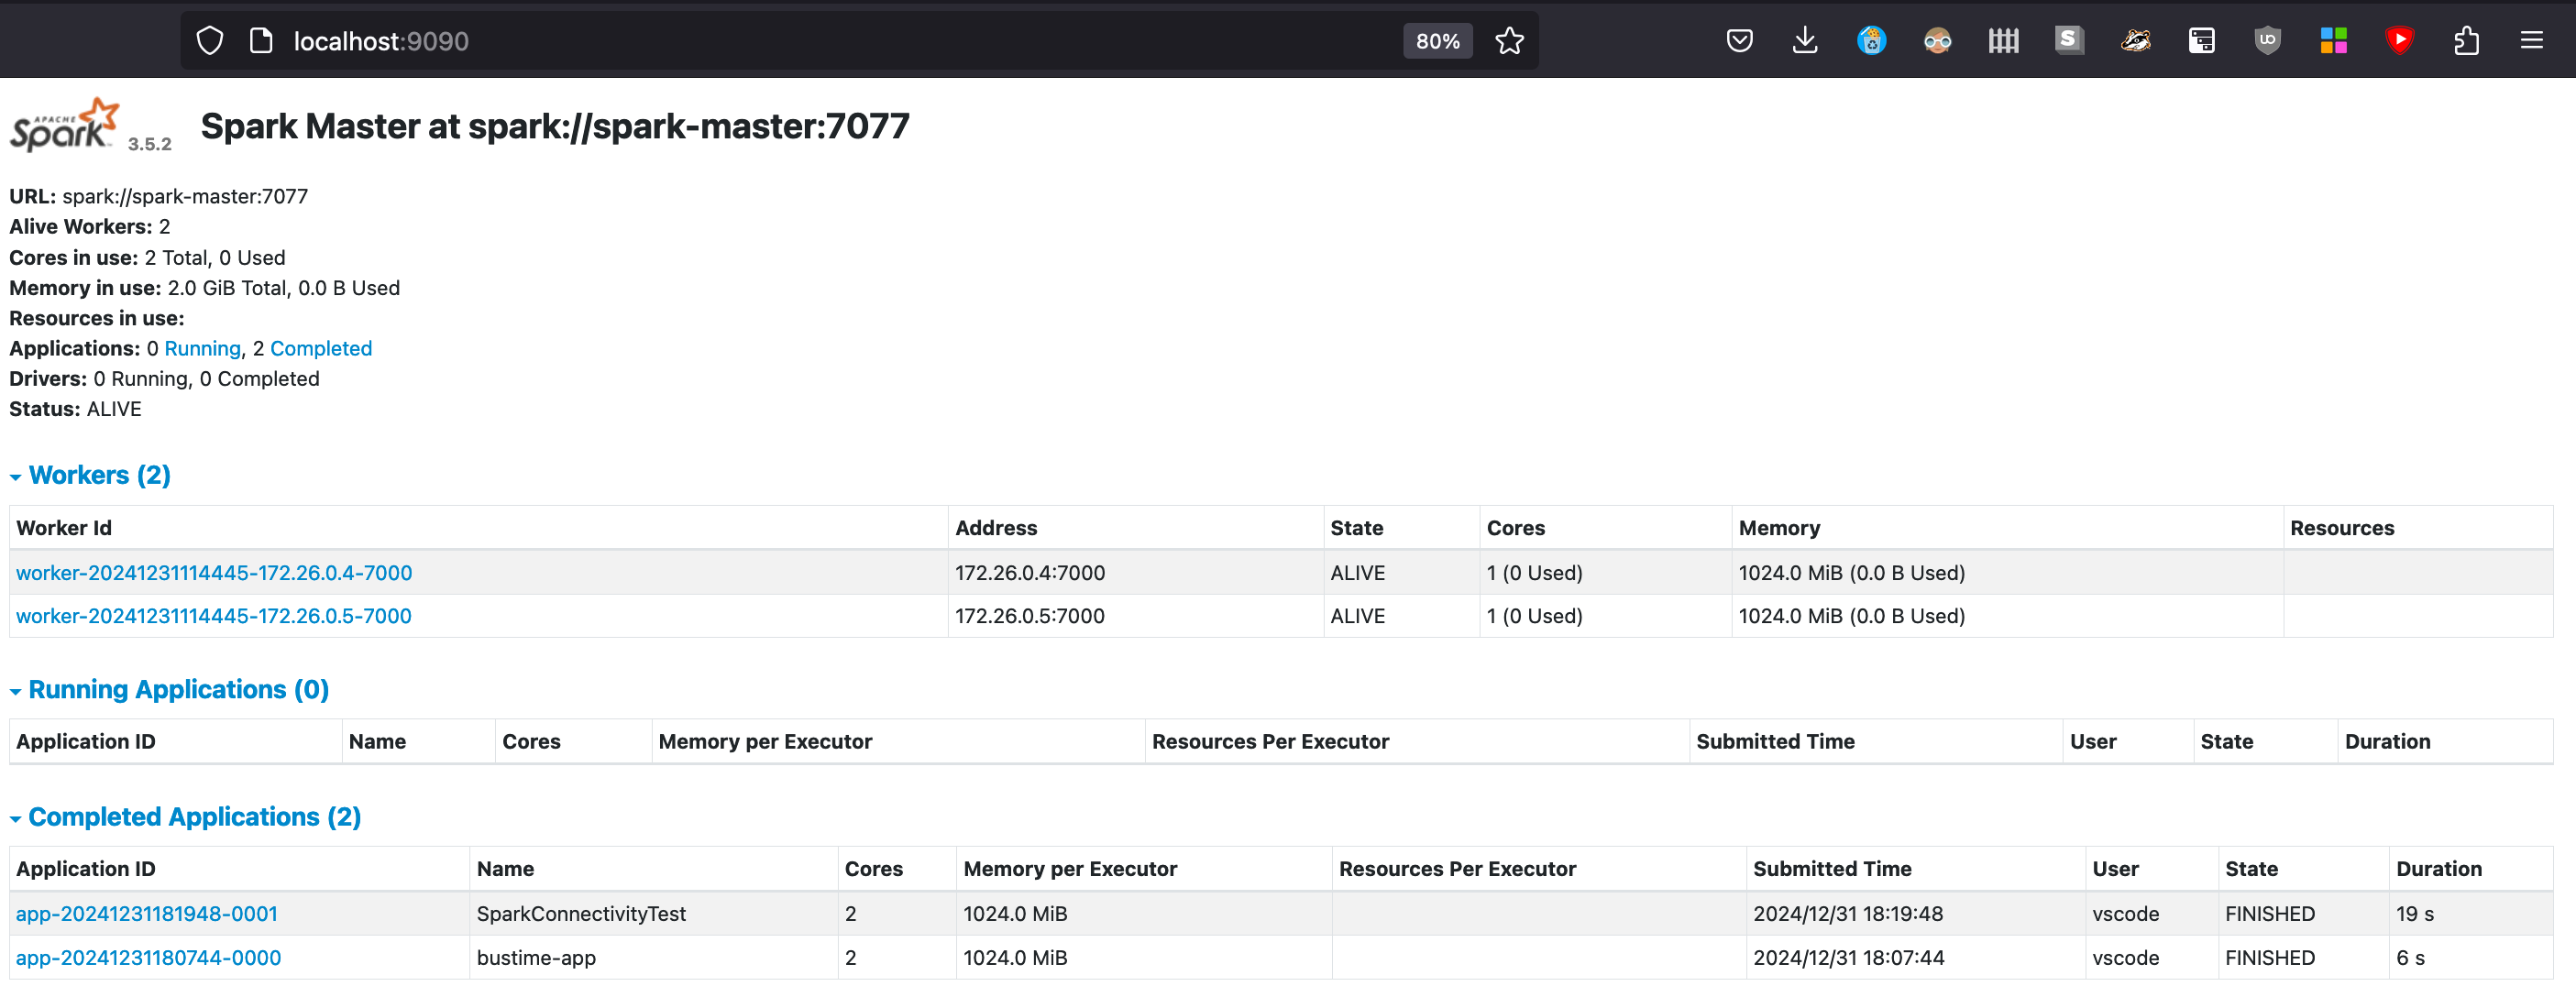The width and height of the screenshot is (2576, 997).
Task: Click the gray S extension icon
Action: coord(2069,40)
